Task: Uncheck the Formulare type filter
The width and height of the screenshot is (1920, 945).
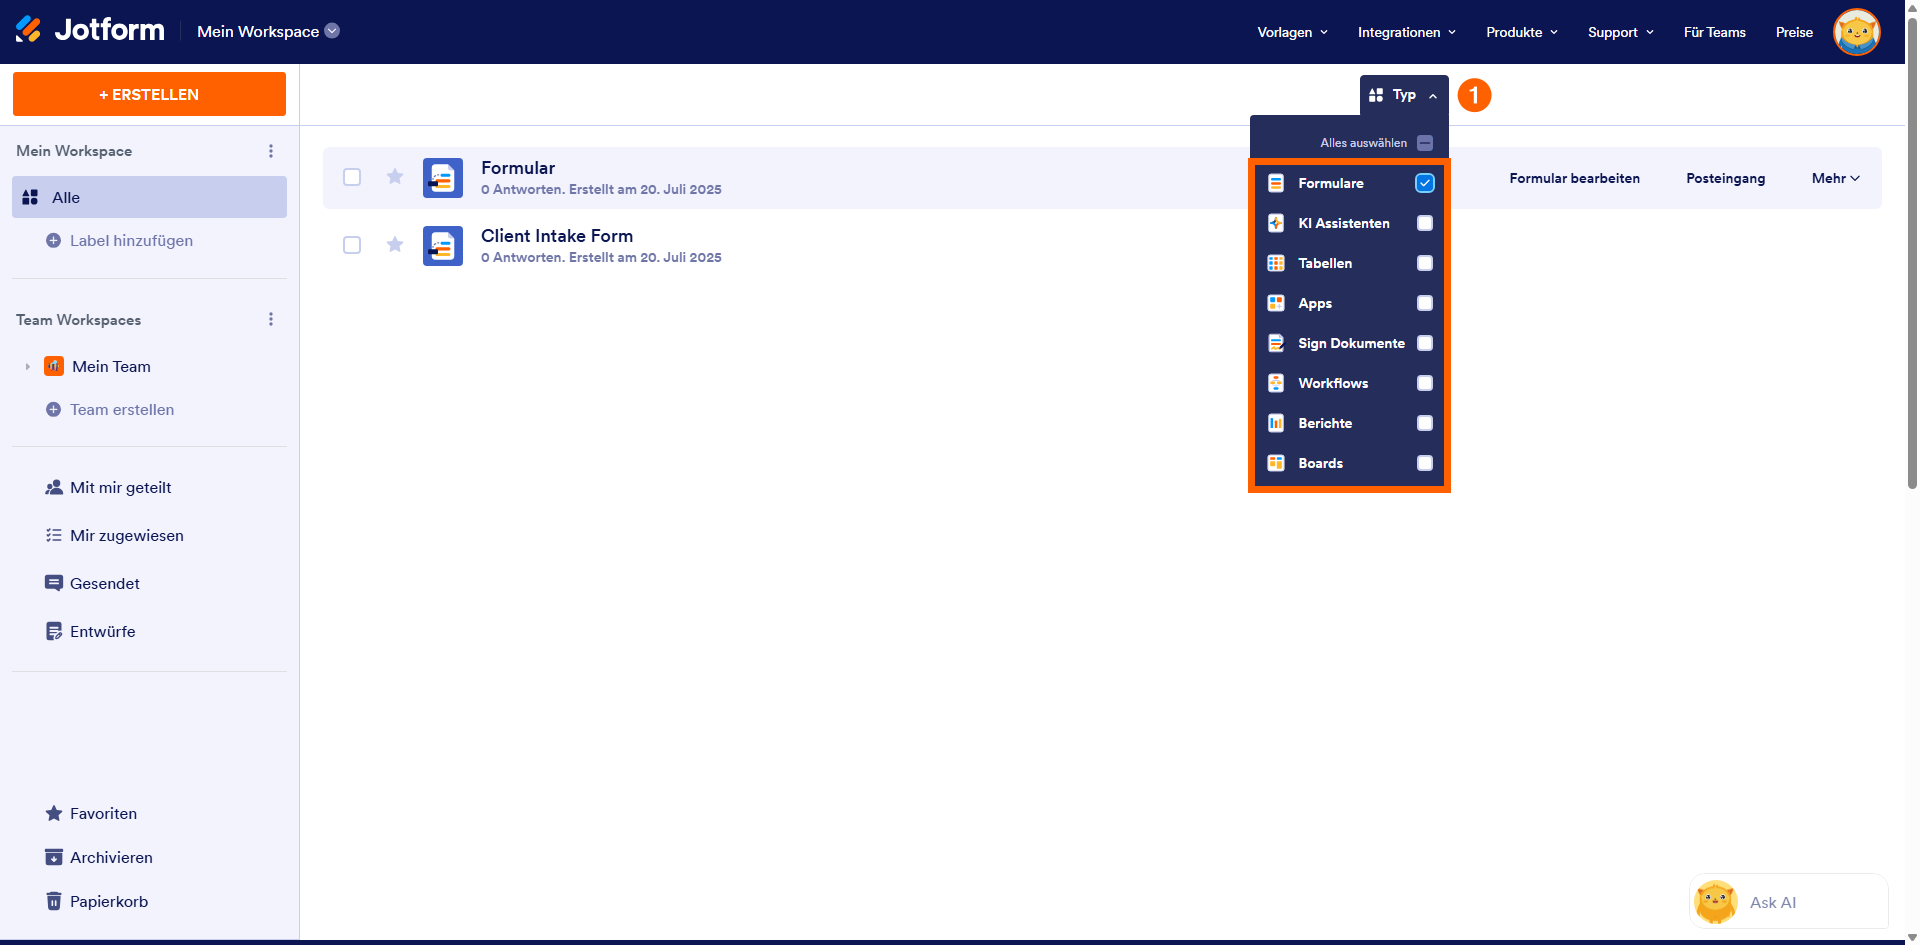Action: [1425, 183]
